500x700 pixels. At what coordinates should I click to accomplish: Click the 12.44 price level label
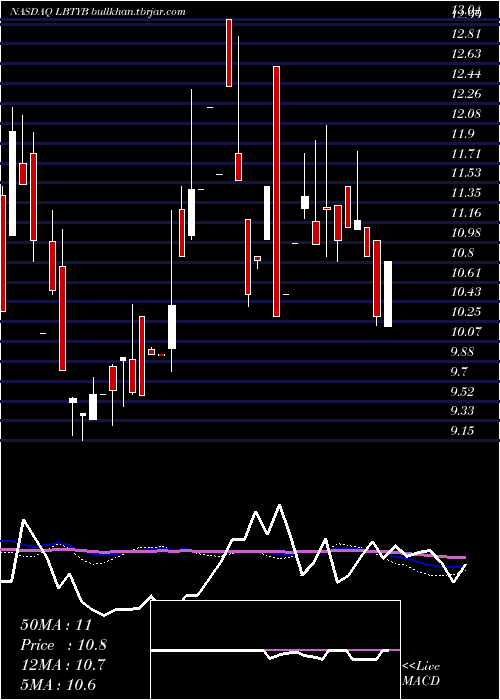(x=466, y=74)
